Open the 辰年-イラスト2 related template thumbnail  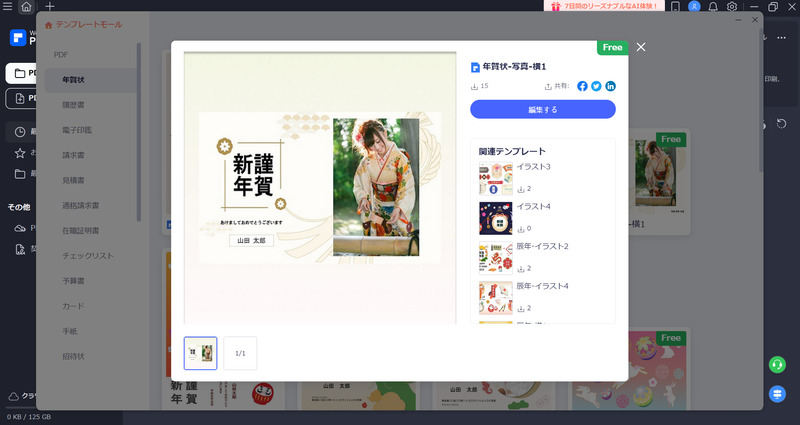click(495, 258)
